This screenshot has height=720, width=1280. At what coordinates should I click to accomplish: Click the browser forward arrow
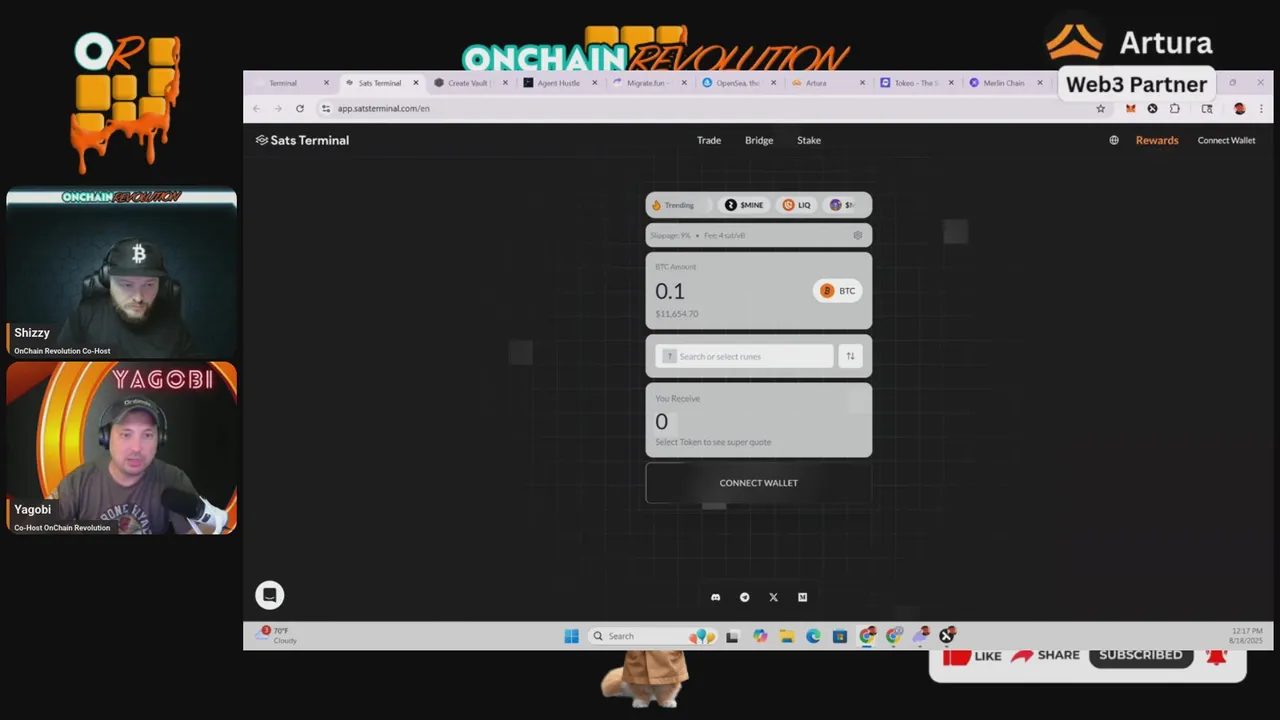(278, 108)
